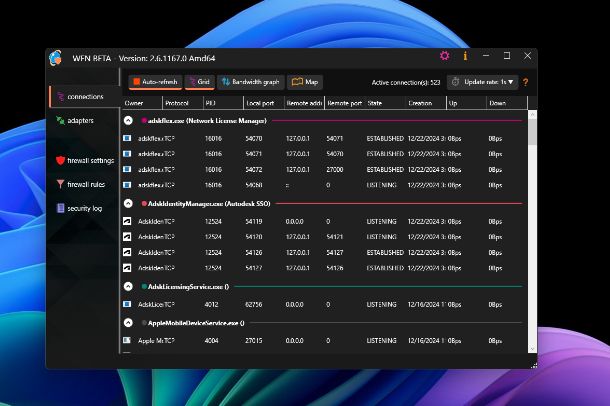Sort by the PID column header
This screenshot has height=406, width=610.
pos(223,103)
